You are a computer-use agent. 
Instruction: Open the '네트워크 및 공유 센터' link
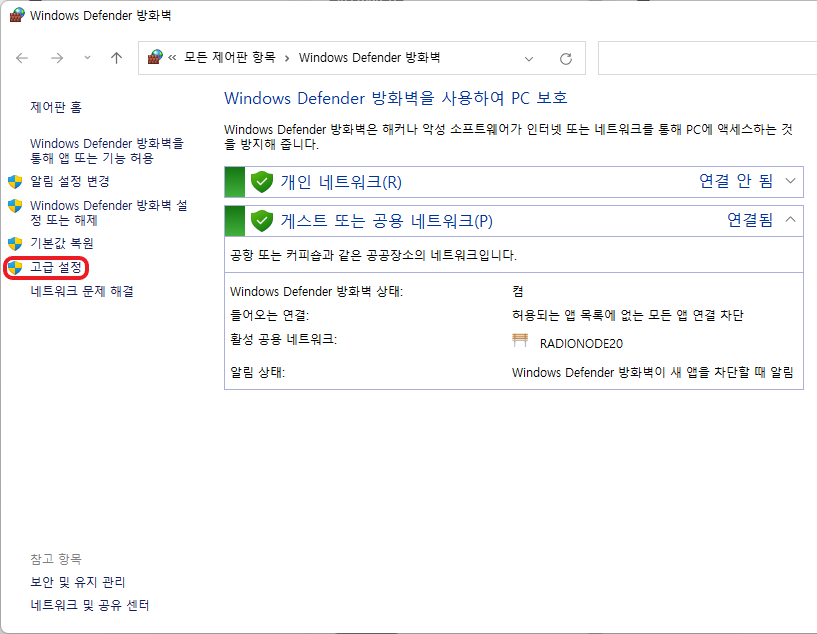[90, 605]
